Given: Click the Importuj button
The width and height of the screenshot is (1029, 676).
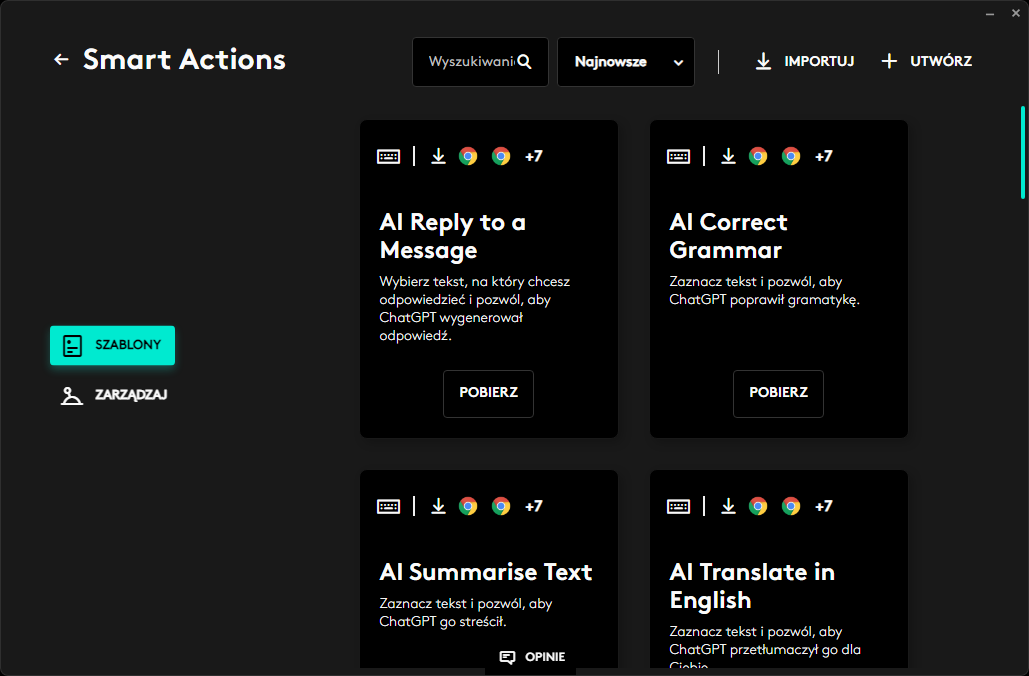Looking at the screenshot, I should click(x=805, y=61).
